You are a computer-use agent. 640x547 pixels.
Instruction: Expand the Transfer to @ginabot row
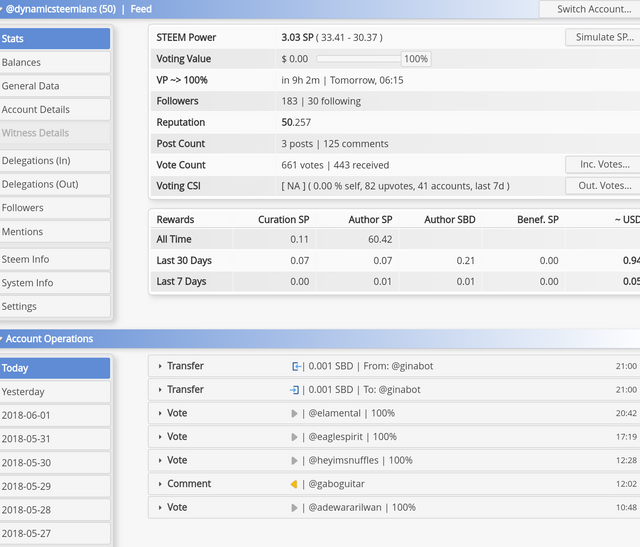point(160,390)
